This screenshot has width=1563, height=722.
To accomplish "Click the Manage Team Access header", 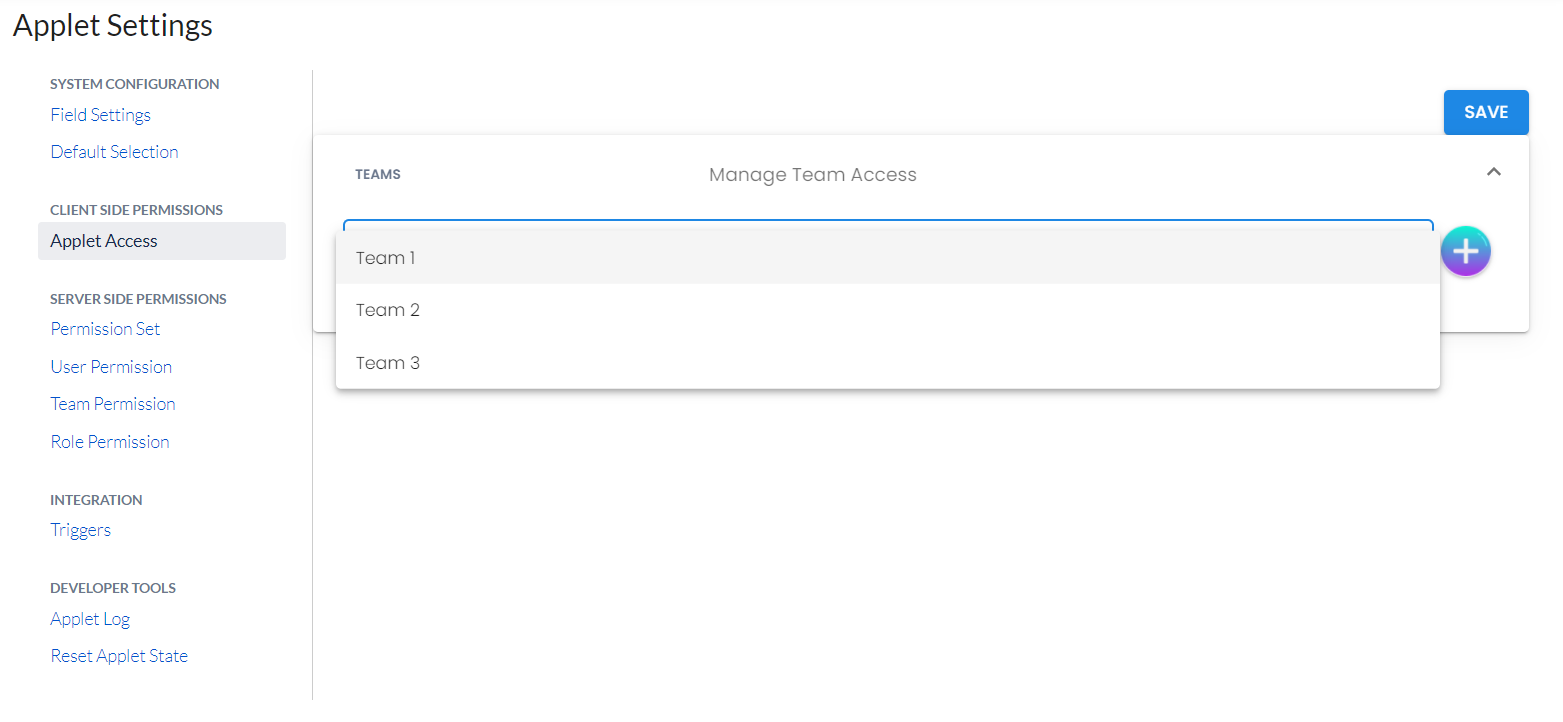I will coord(812,175).
